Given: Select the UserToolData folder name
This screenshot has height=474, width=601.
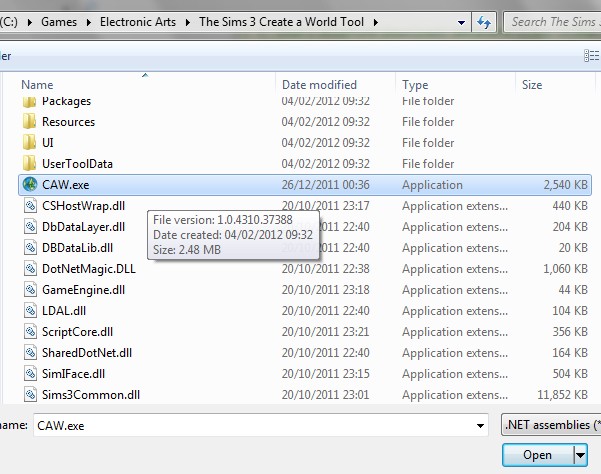Looking at the screenshot, I should point(77,164).
